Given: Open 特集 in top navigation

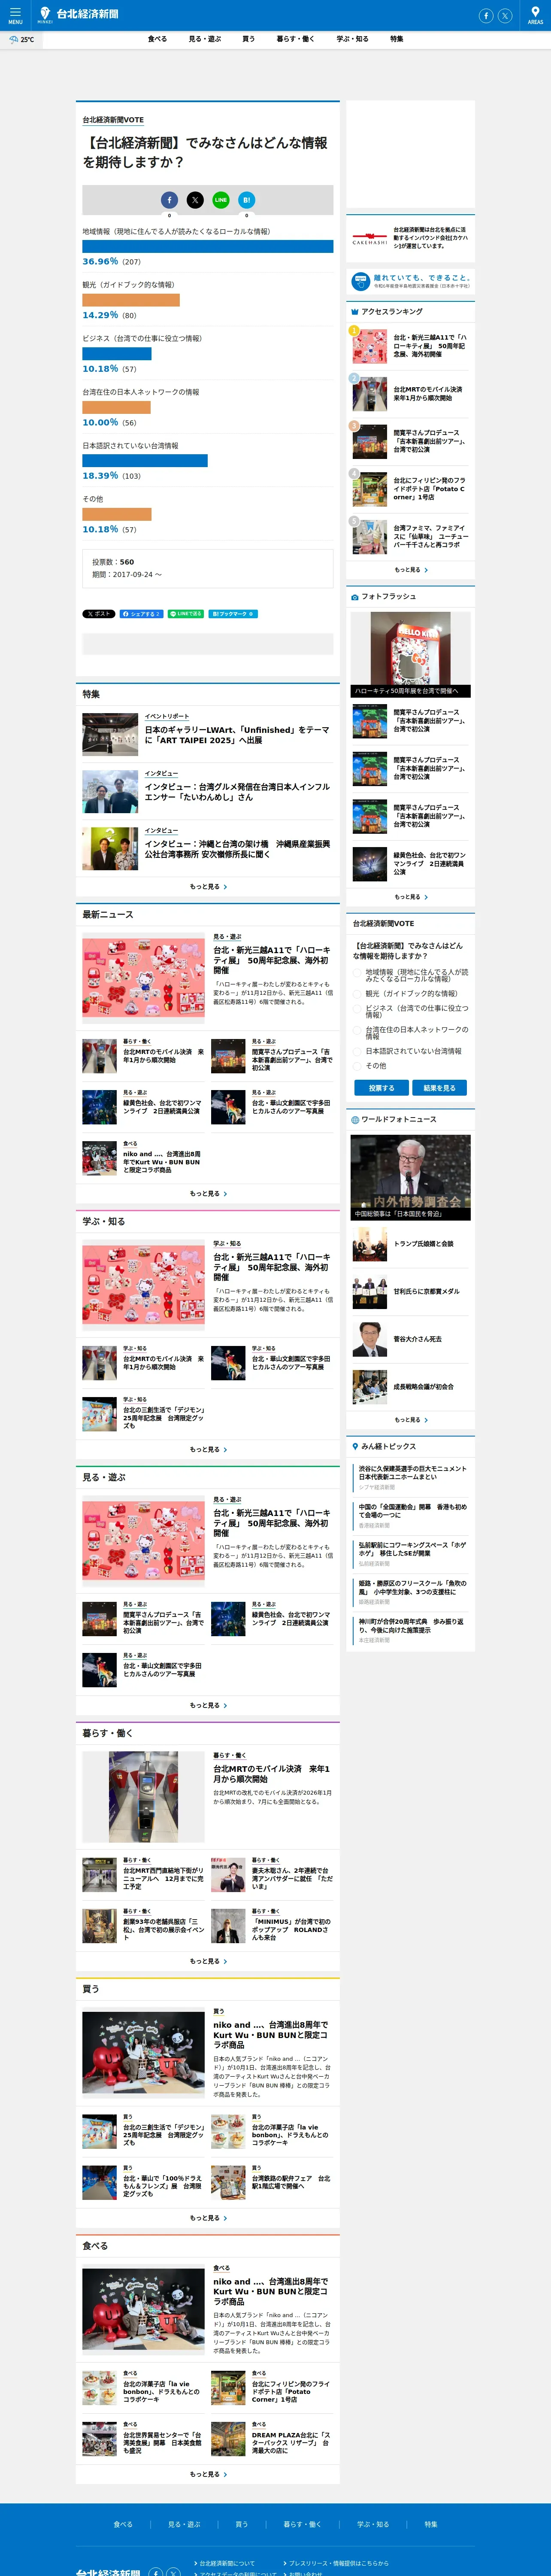Looking at the screenshot, I should pos(396,39).
